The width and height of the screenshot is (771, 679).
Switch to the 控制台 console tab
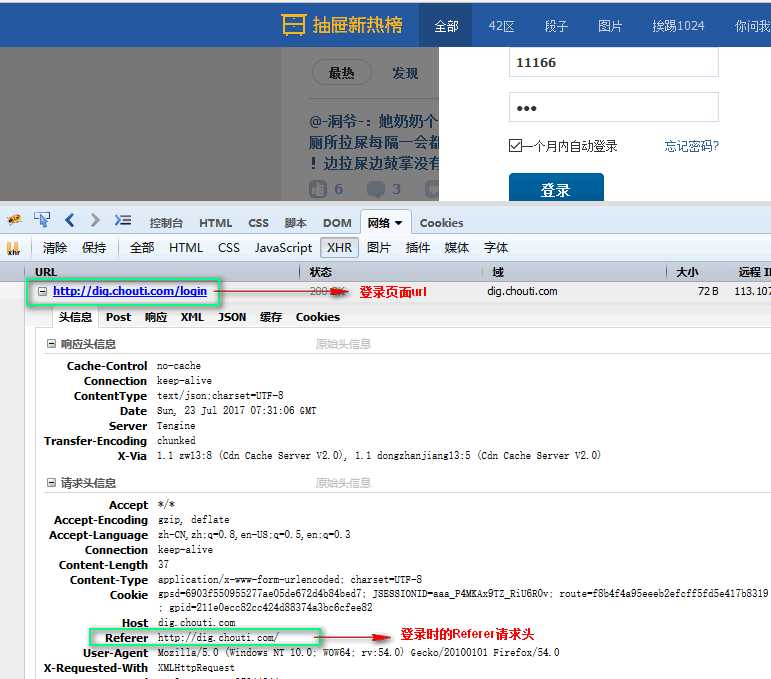[166, 223]
